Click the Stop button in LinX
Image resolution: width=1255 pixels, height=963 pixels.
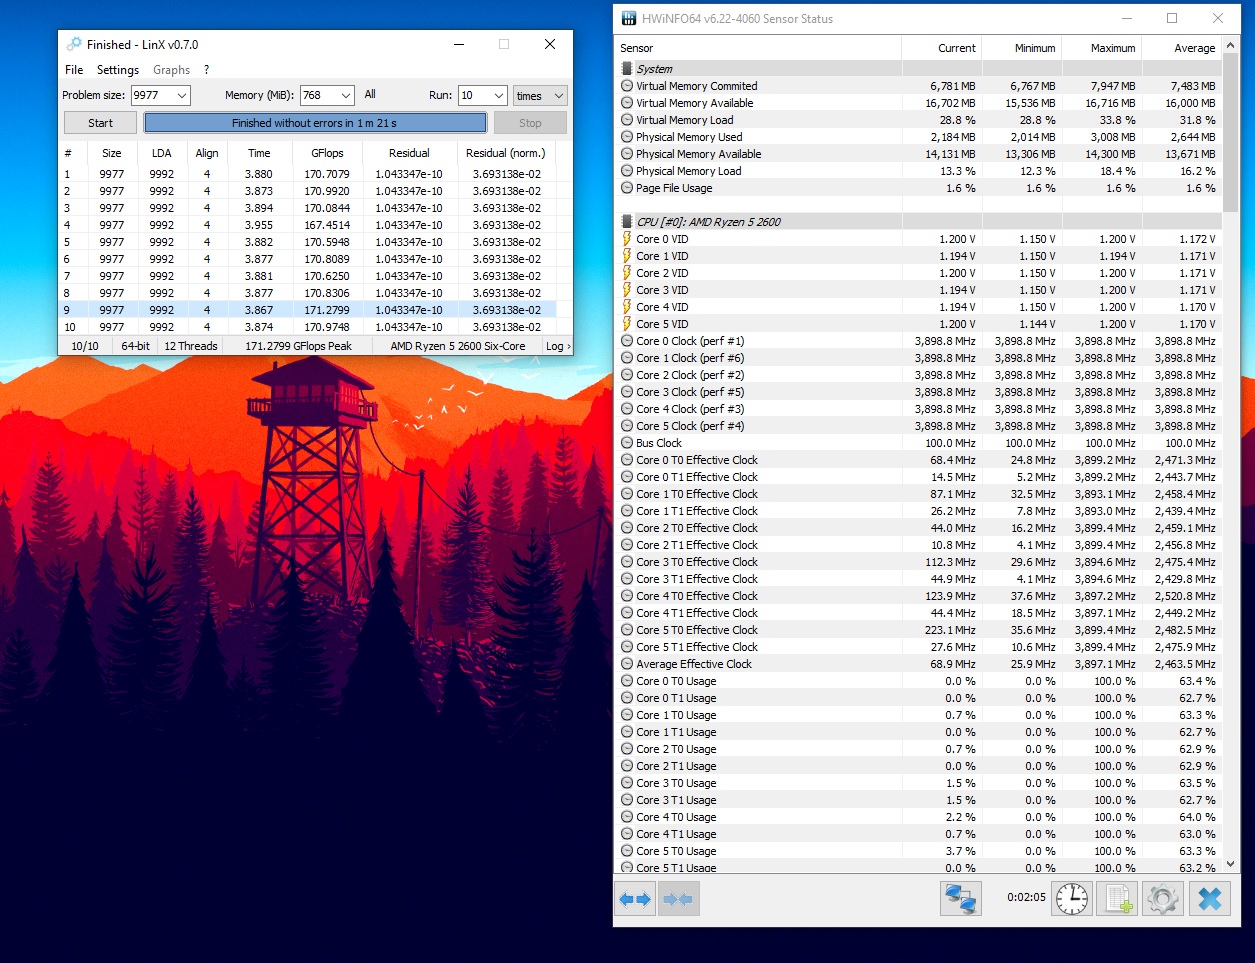530,123
